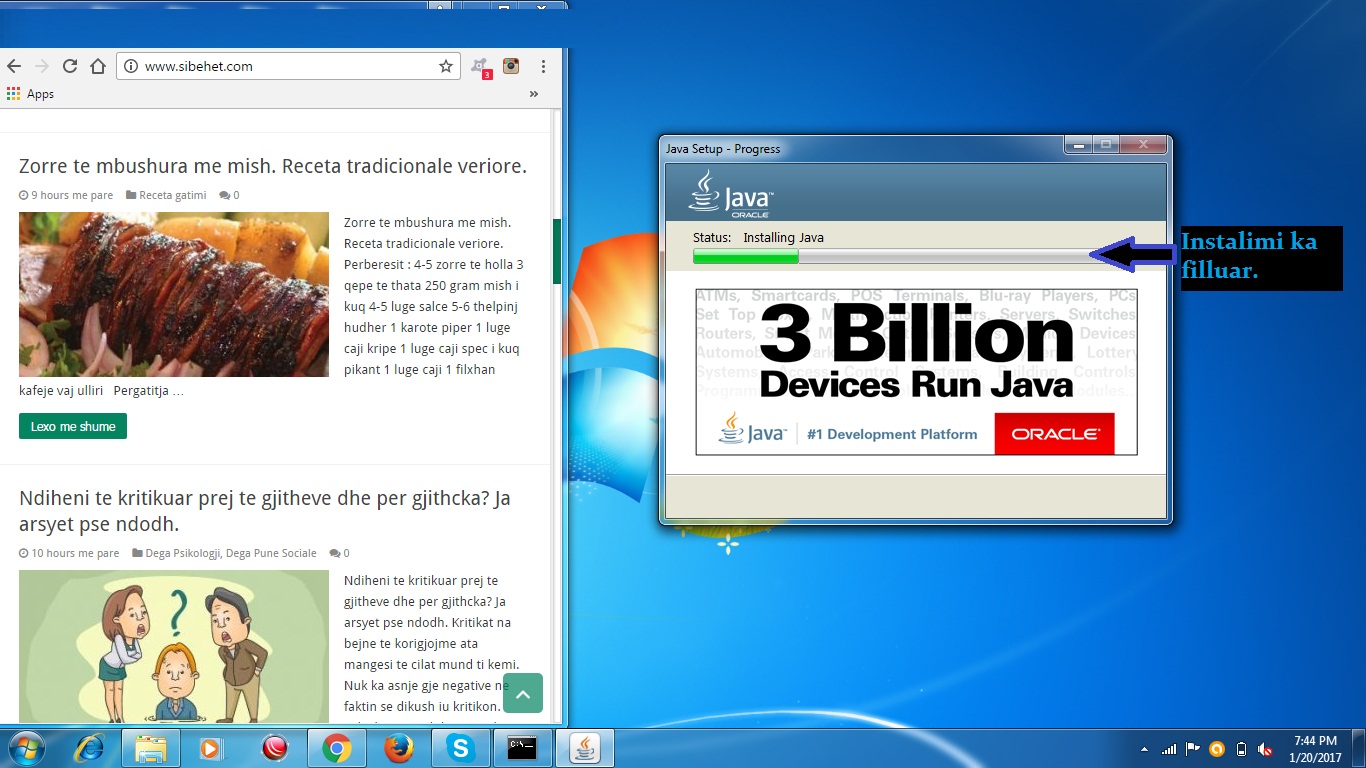Open the Instagram extension icon

point(511,66)
